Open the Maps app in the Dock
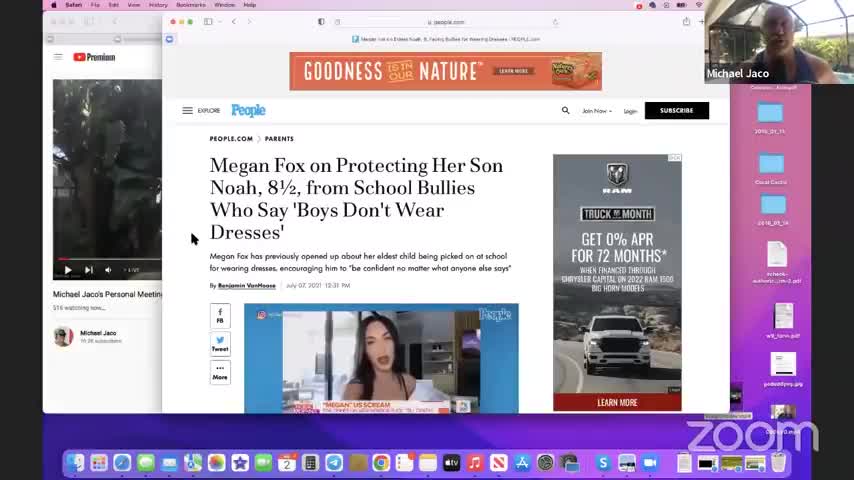 pyautogui.click(x=193, y=463)
